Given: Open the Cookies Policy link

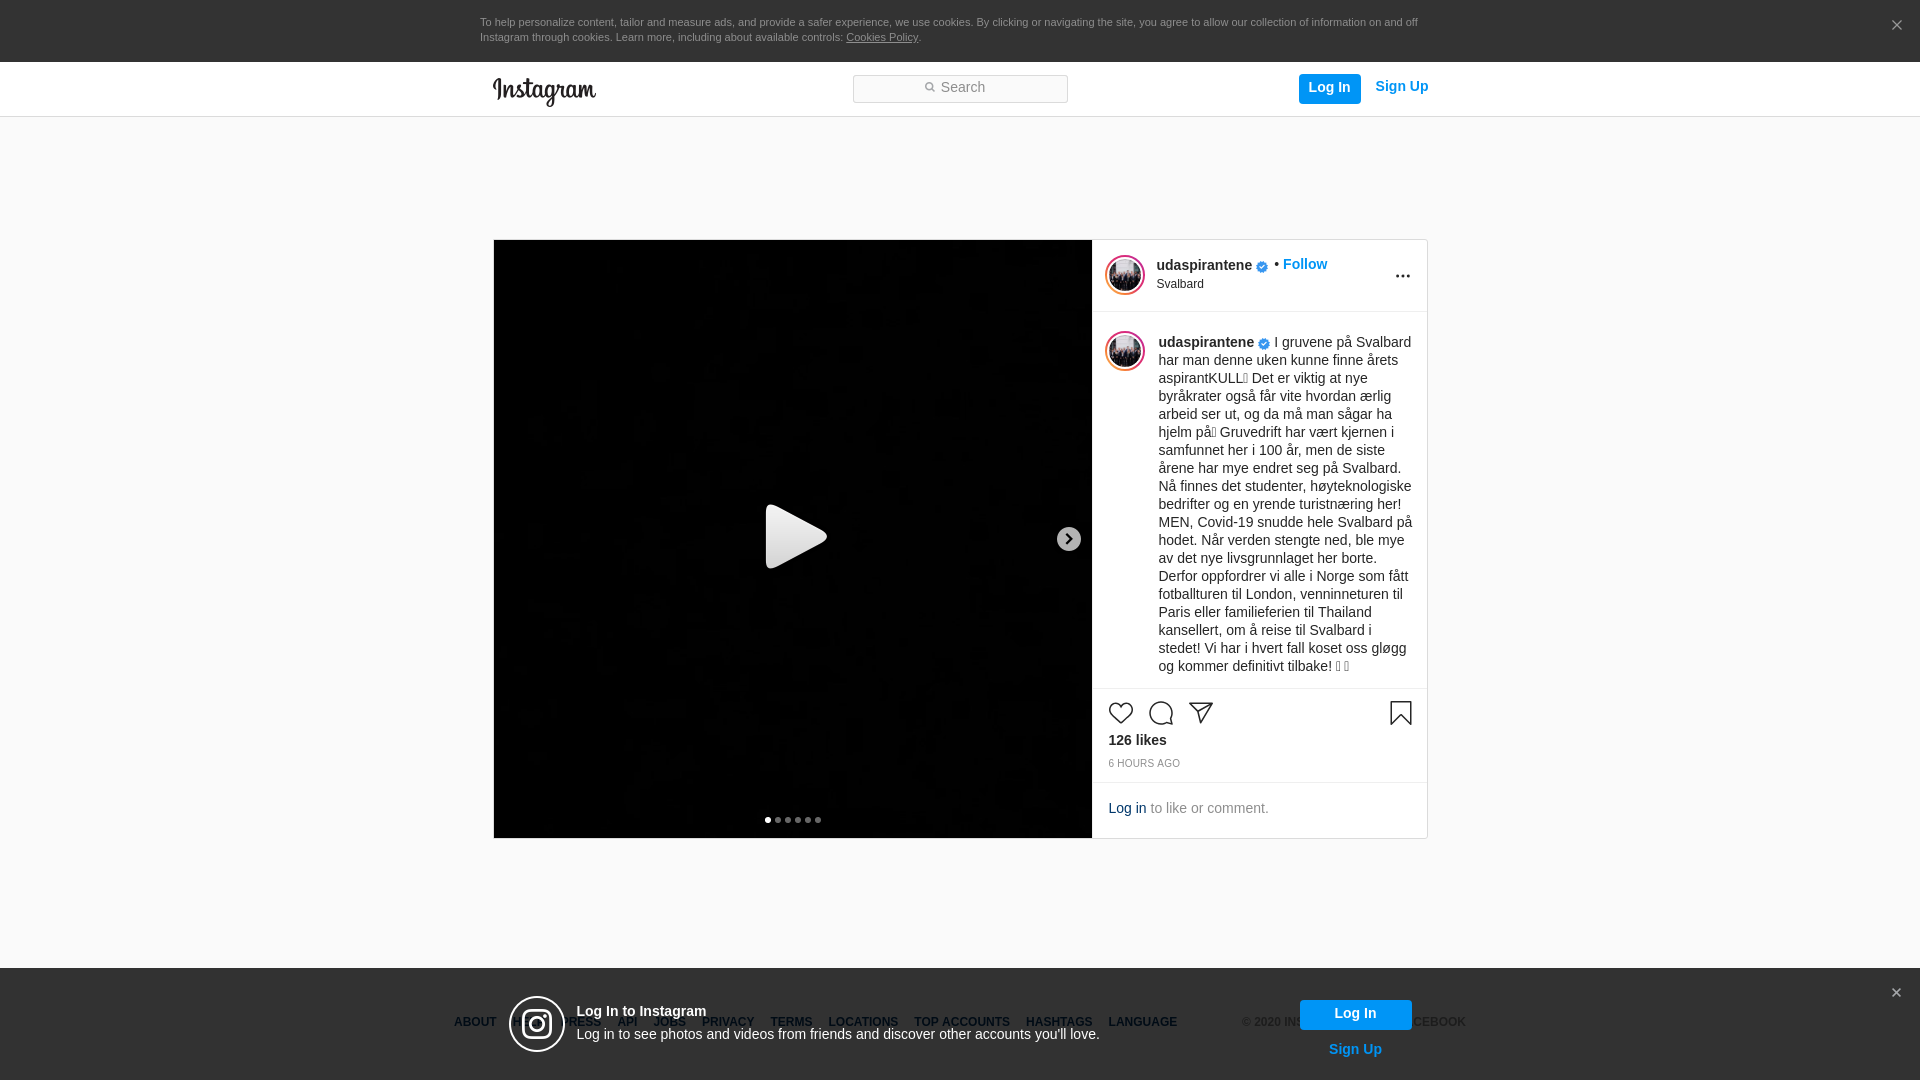Looking at the screenshot, I should pyautogui.click(x=881, y=37).
